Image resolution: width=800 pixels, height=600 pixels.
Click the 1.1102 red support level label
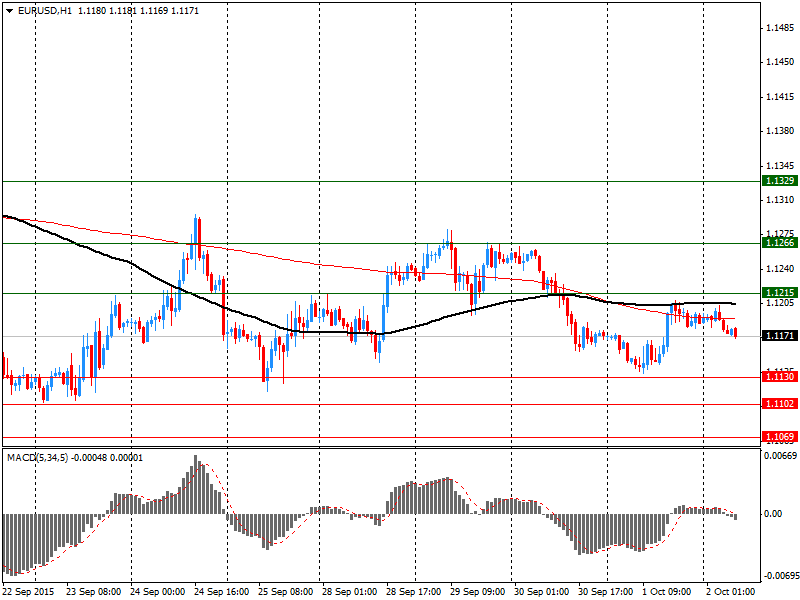(x=780, y=404)
